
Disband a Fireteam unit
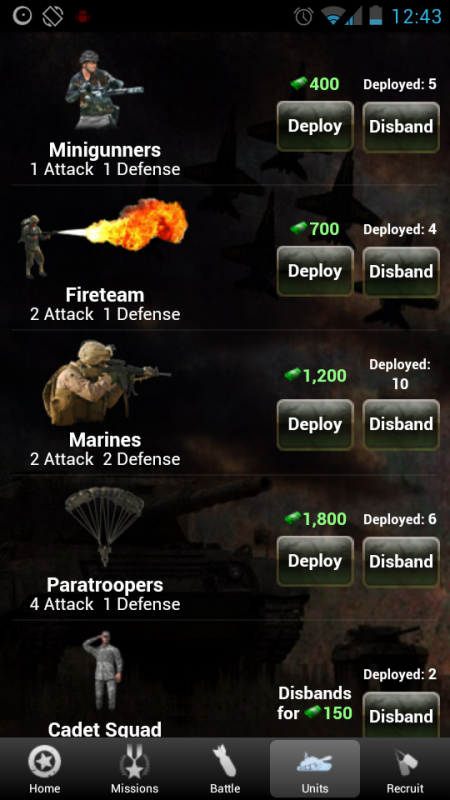(401, 271)
